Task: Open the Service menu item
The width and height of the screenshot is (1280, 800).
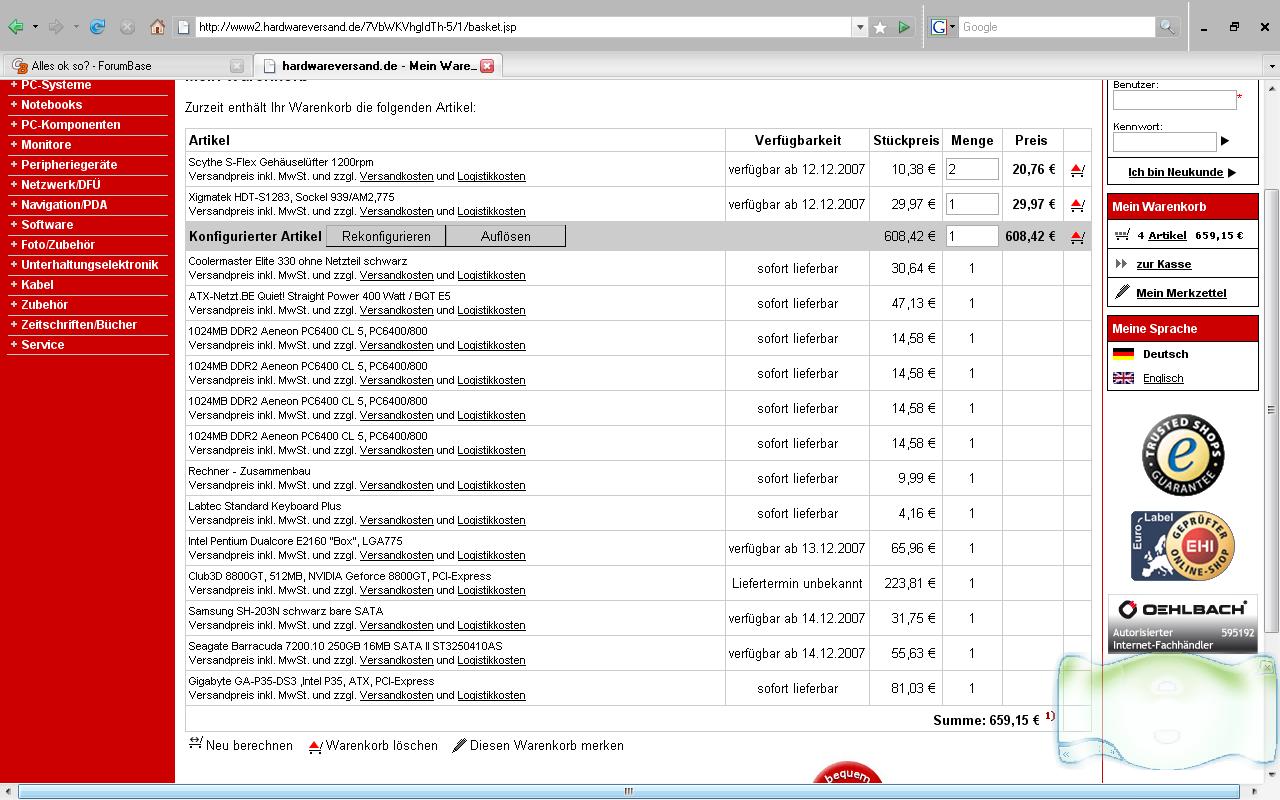Action: coord(42,345)
